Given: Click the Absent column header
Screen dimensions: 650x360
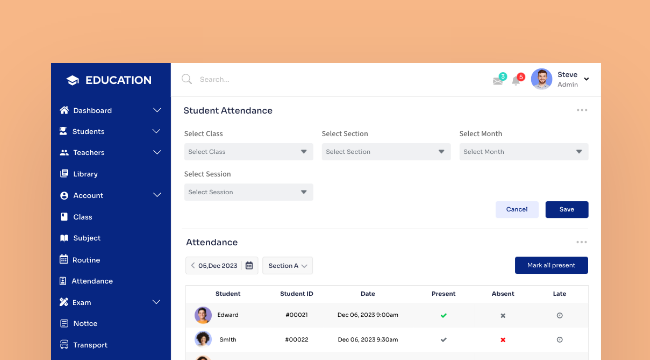Looking at the screenshot, I should (x=503, y=294).
